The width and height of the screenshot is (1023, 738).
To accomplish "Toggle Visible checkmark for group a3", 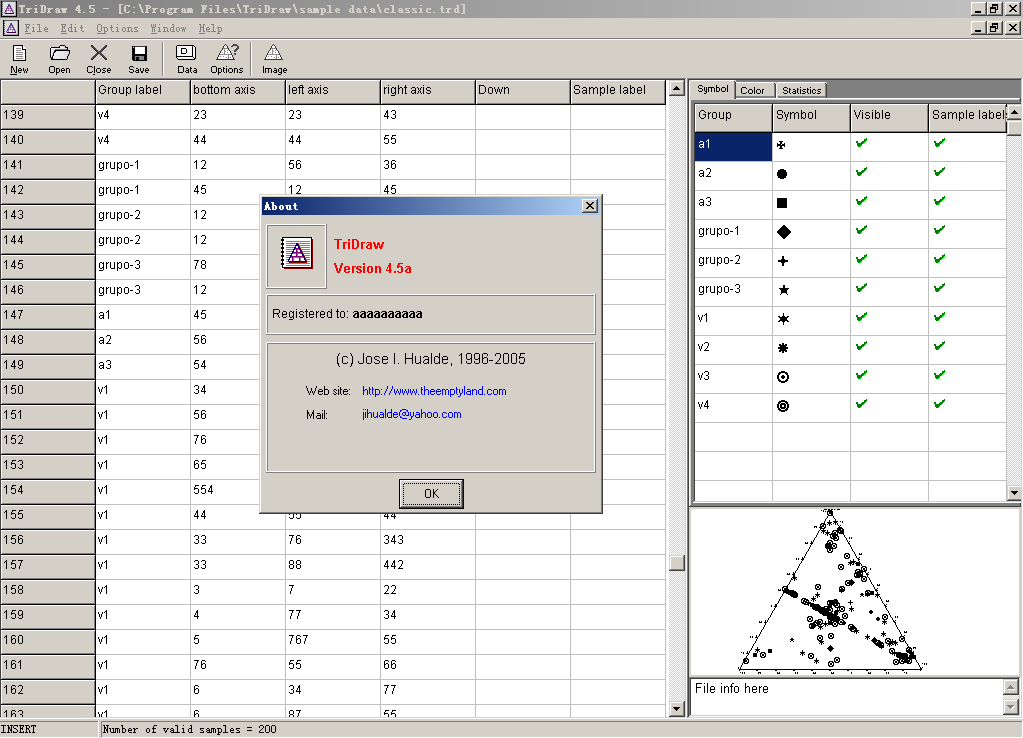I will 862,201.
